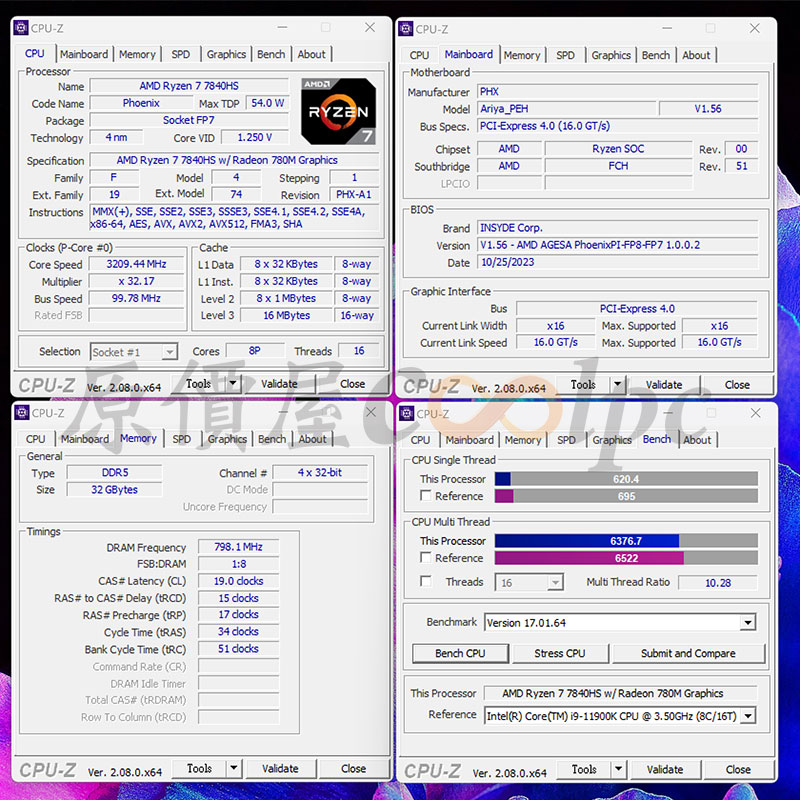800x800 pixels.
Task: Click the multi-thread Reference bar showing 6522
Action: 626,558
